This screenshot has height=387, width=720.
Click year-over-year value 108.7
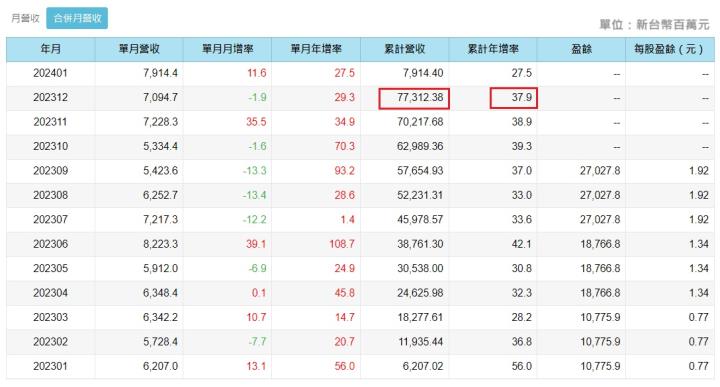tap(342, 244)
